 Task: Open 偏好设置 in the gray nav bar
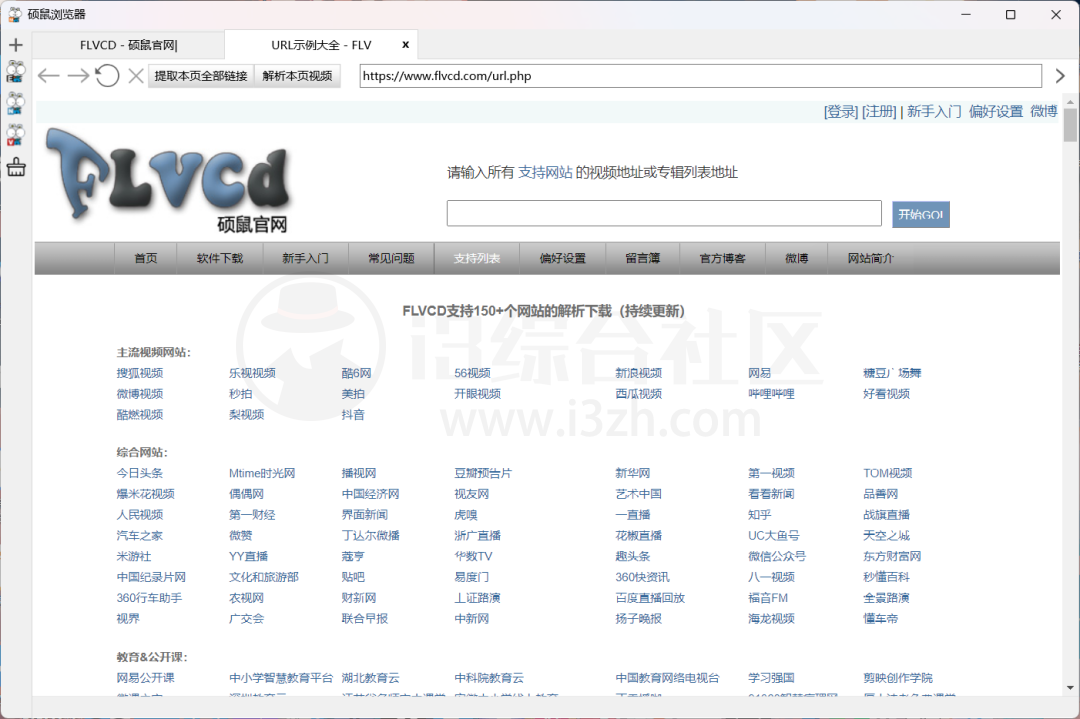coord(563,258)
